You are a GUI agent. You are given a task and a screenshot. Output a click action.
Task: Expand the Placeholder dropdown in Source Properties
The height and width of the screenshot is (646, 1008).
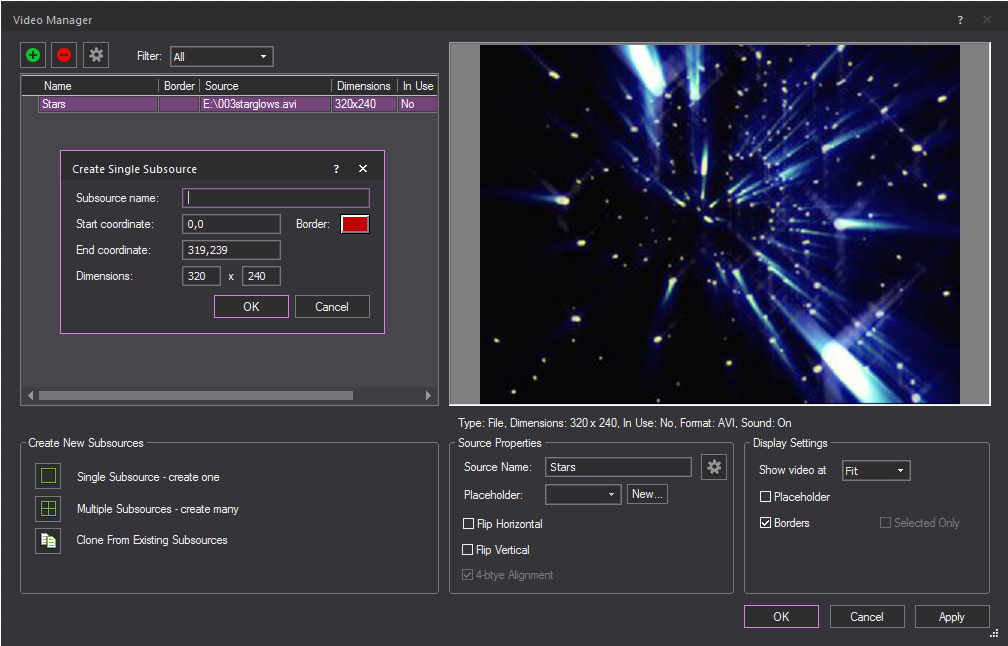click(x=583, y=494)
